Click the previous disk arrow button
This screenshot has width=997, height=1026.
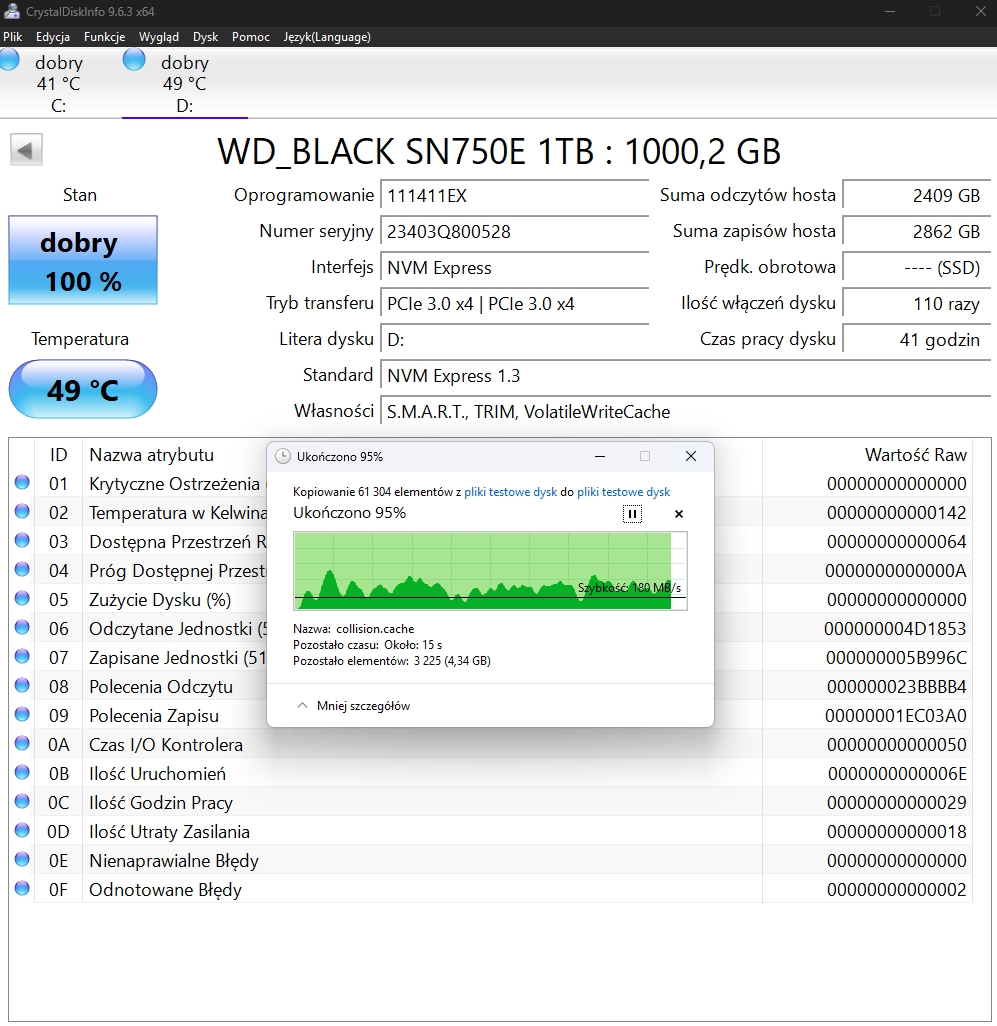[26, 151]
